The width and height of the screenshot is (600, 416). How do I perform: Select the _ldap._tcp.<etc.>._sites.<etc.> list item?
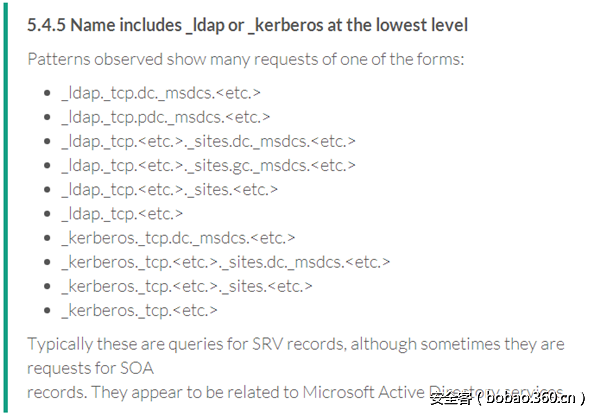point(169,189)
